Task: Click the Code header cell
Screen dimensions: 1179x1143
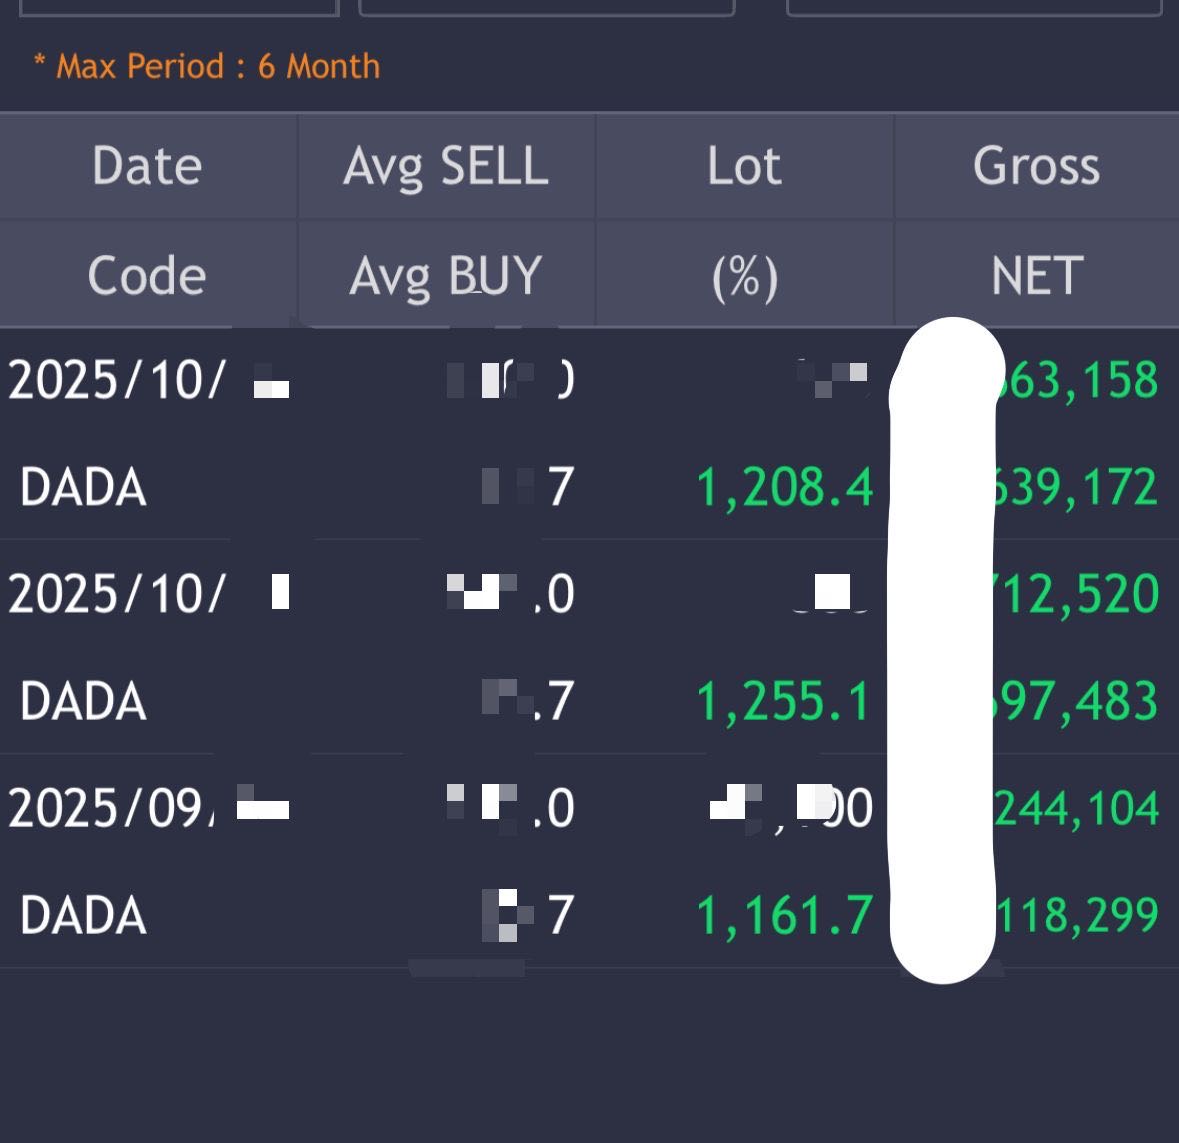Action: 147,275
